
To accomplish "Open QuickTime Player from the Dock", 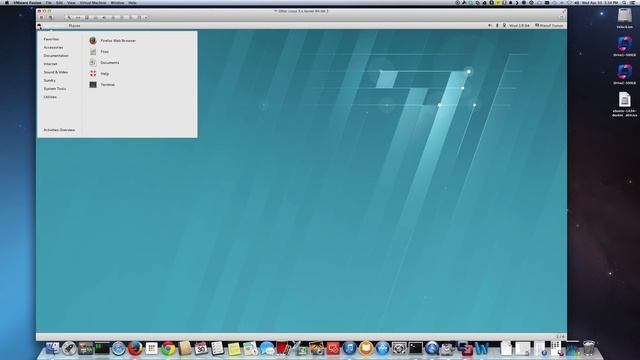I will tap(432, 348).
